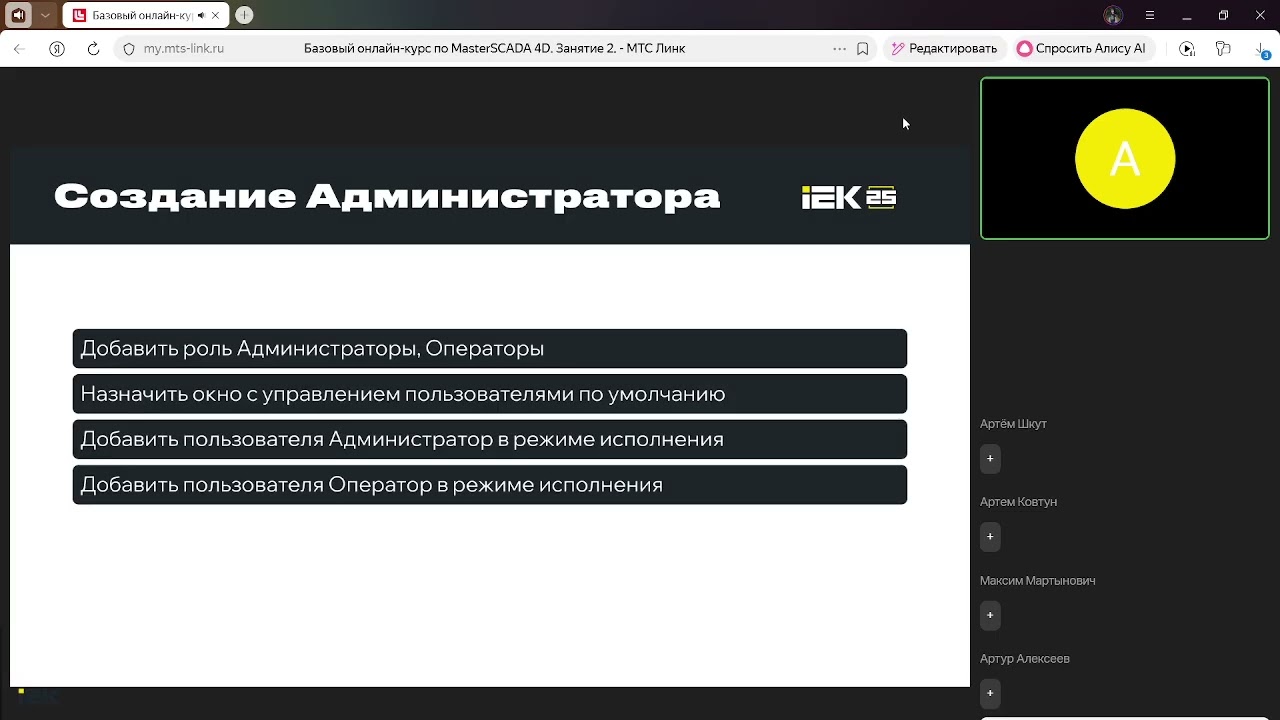Click the line Добавить пользователя Оператор
Viewport: 1280px width, 720px height.
490,484
